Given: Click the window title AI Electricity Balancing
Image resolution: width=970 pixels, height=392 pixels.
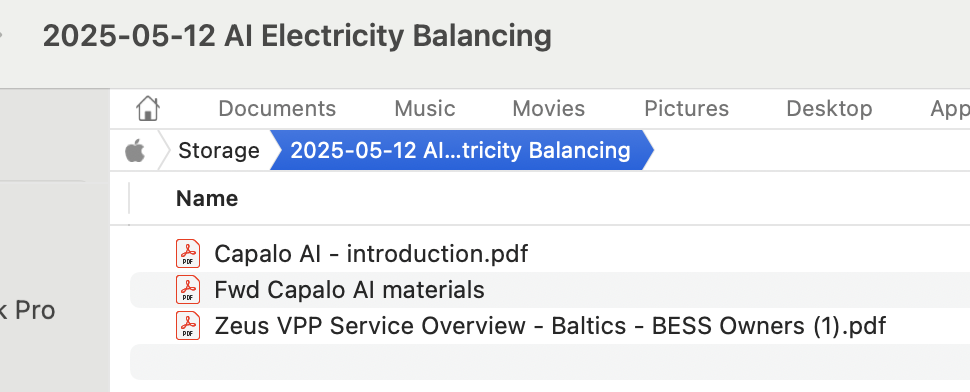Looking at the screenshot, I should click(x=297, y=36).
